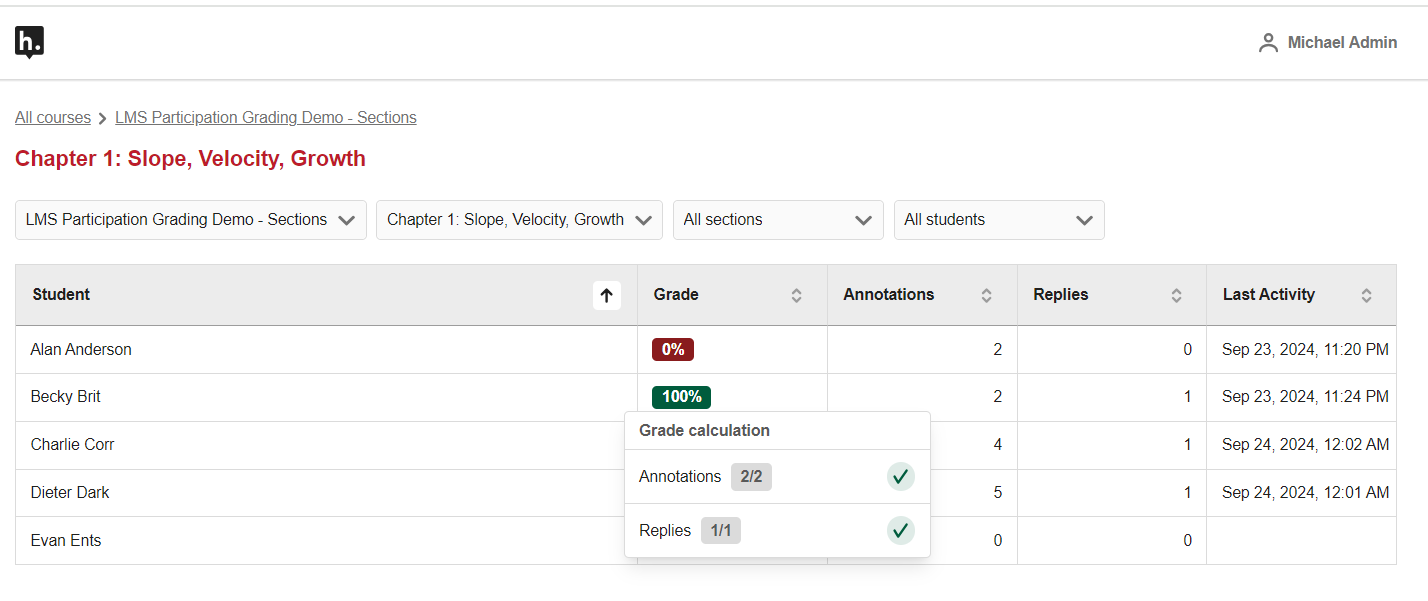Click the Last Activity sort icon

point(1367,295)
